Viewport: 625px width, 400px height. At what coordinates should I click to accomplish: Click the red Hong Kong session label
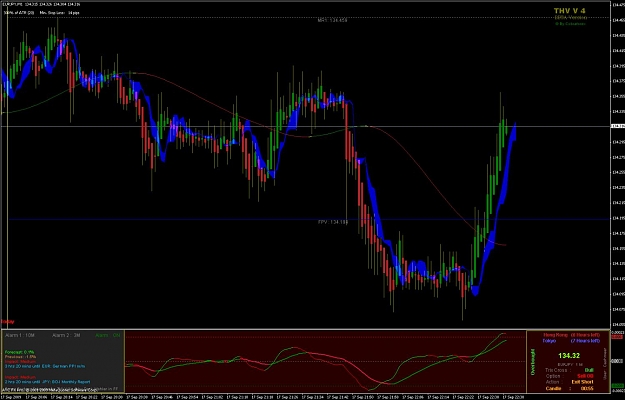pos(555,335)
